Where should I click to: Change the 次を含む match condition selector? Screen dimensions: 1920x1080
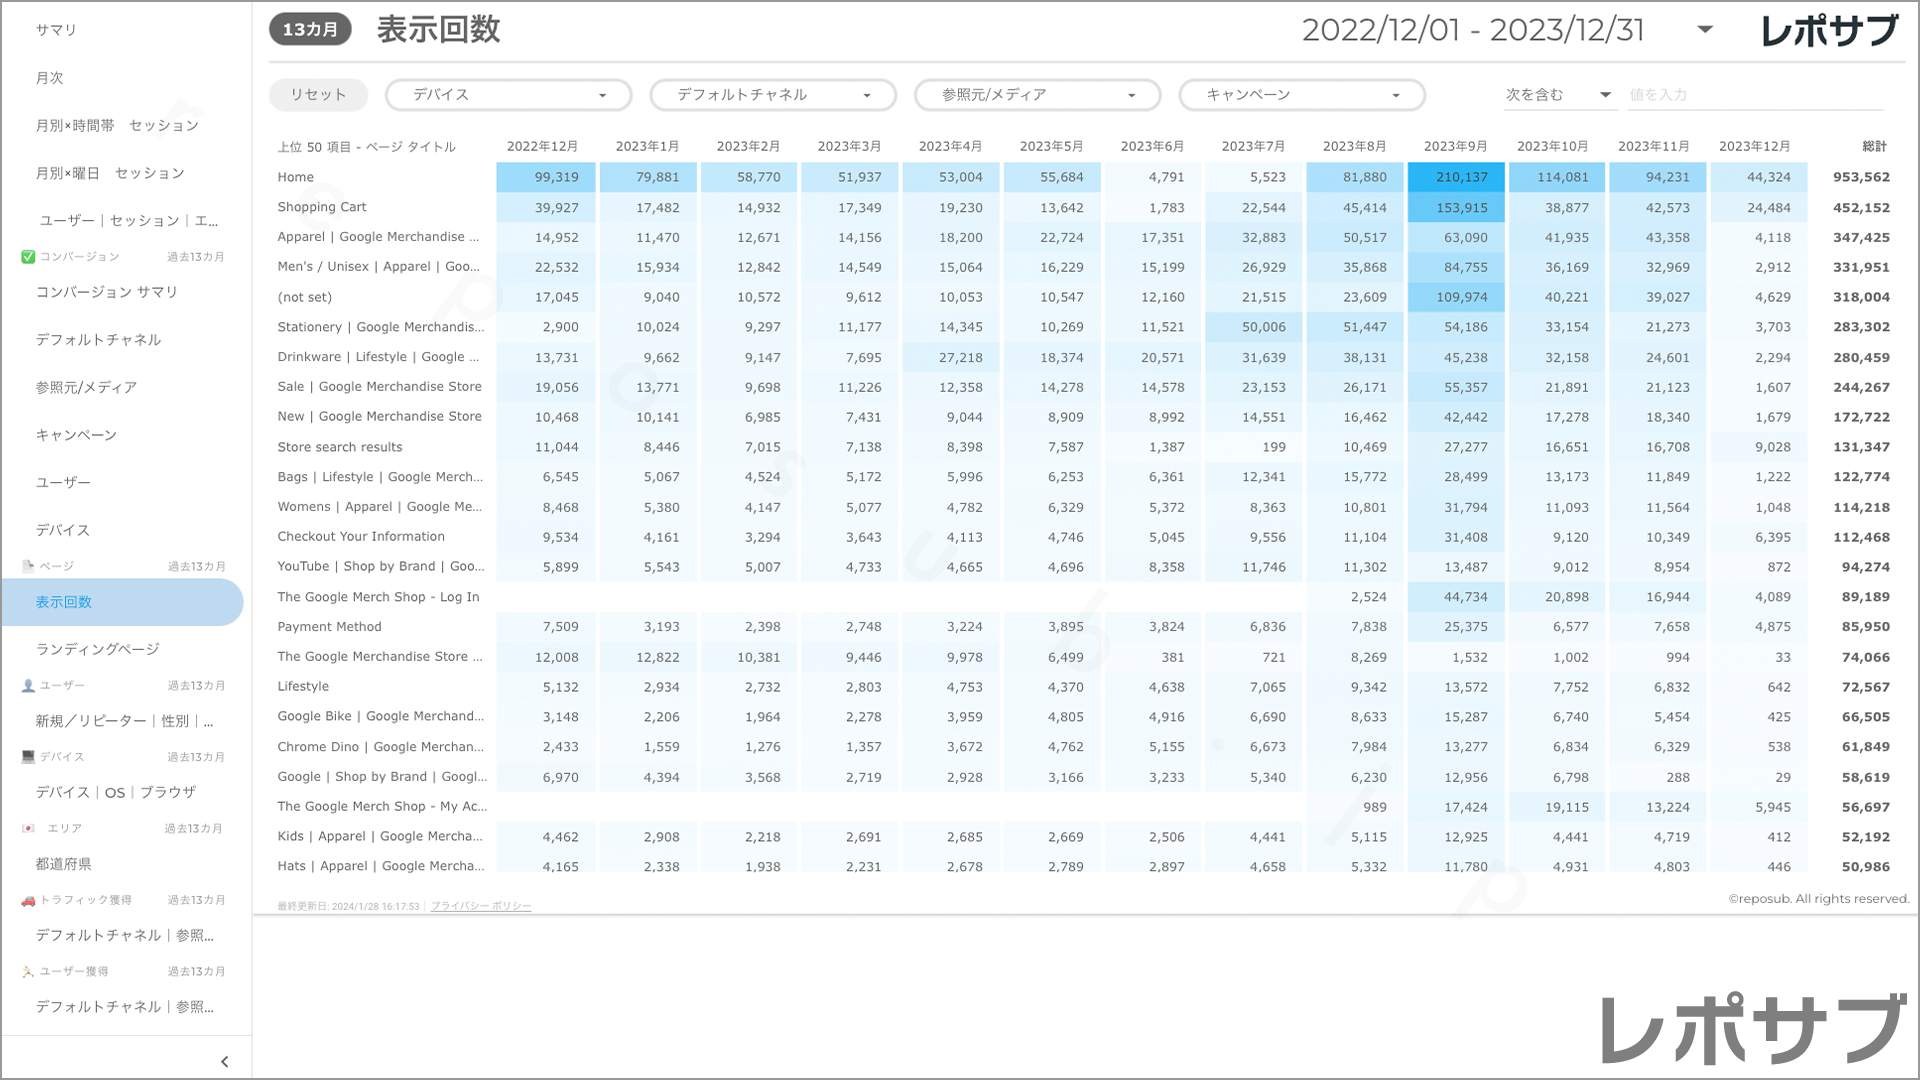(1557, 95)
